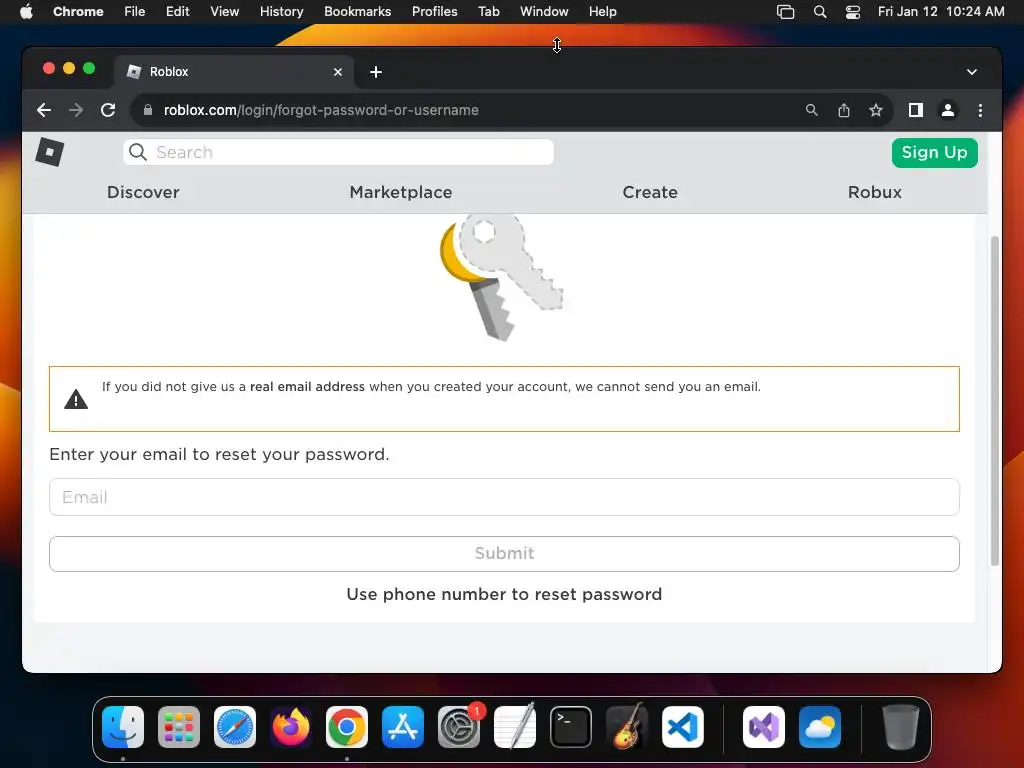The image size is (1024, 768).
Task: Open the View menu
Action: (x=224, y=12)
